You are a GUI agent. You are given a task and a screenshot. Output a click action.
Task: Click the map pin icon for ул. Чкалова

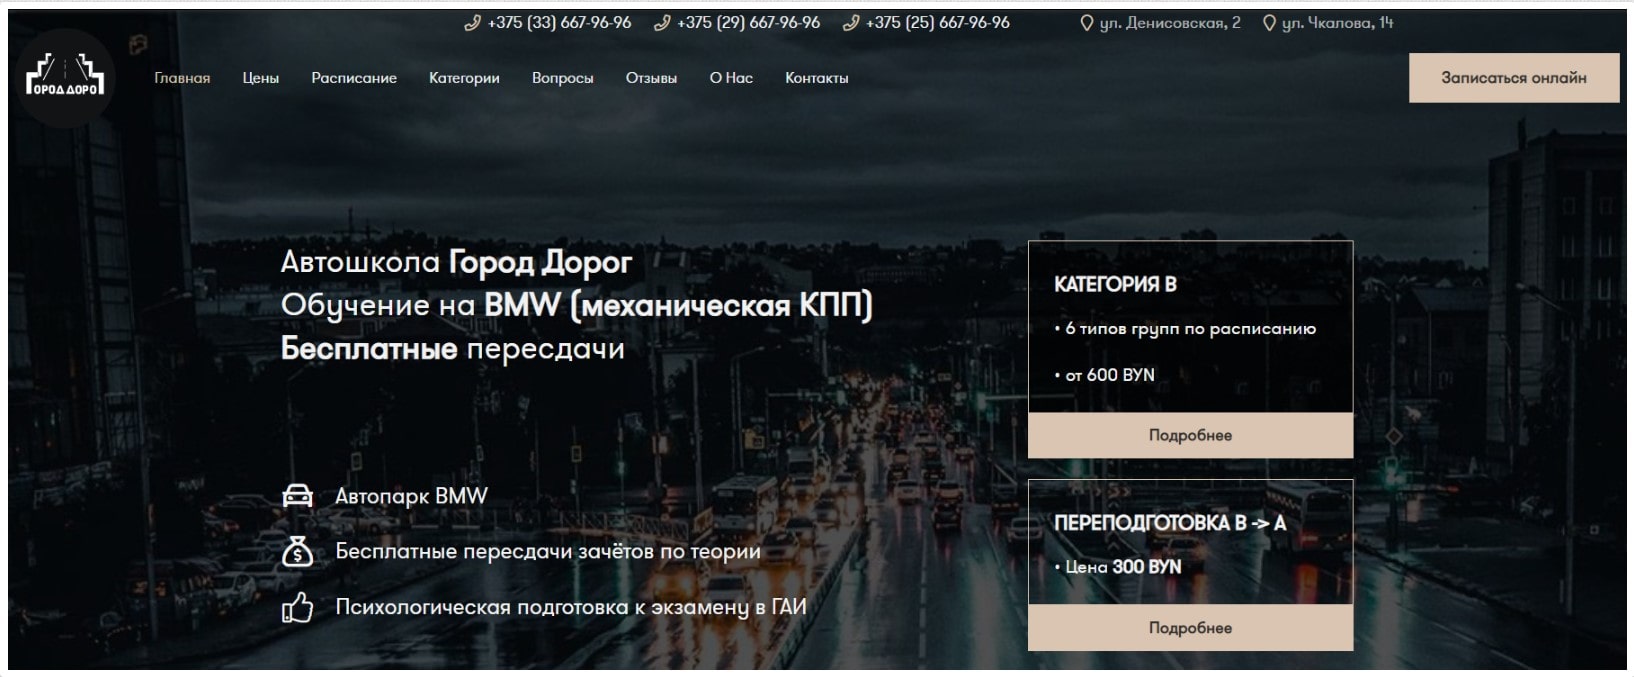pyautogui.click(x=1269, y=23)
